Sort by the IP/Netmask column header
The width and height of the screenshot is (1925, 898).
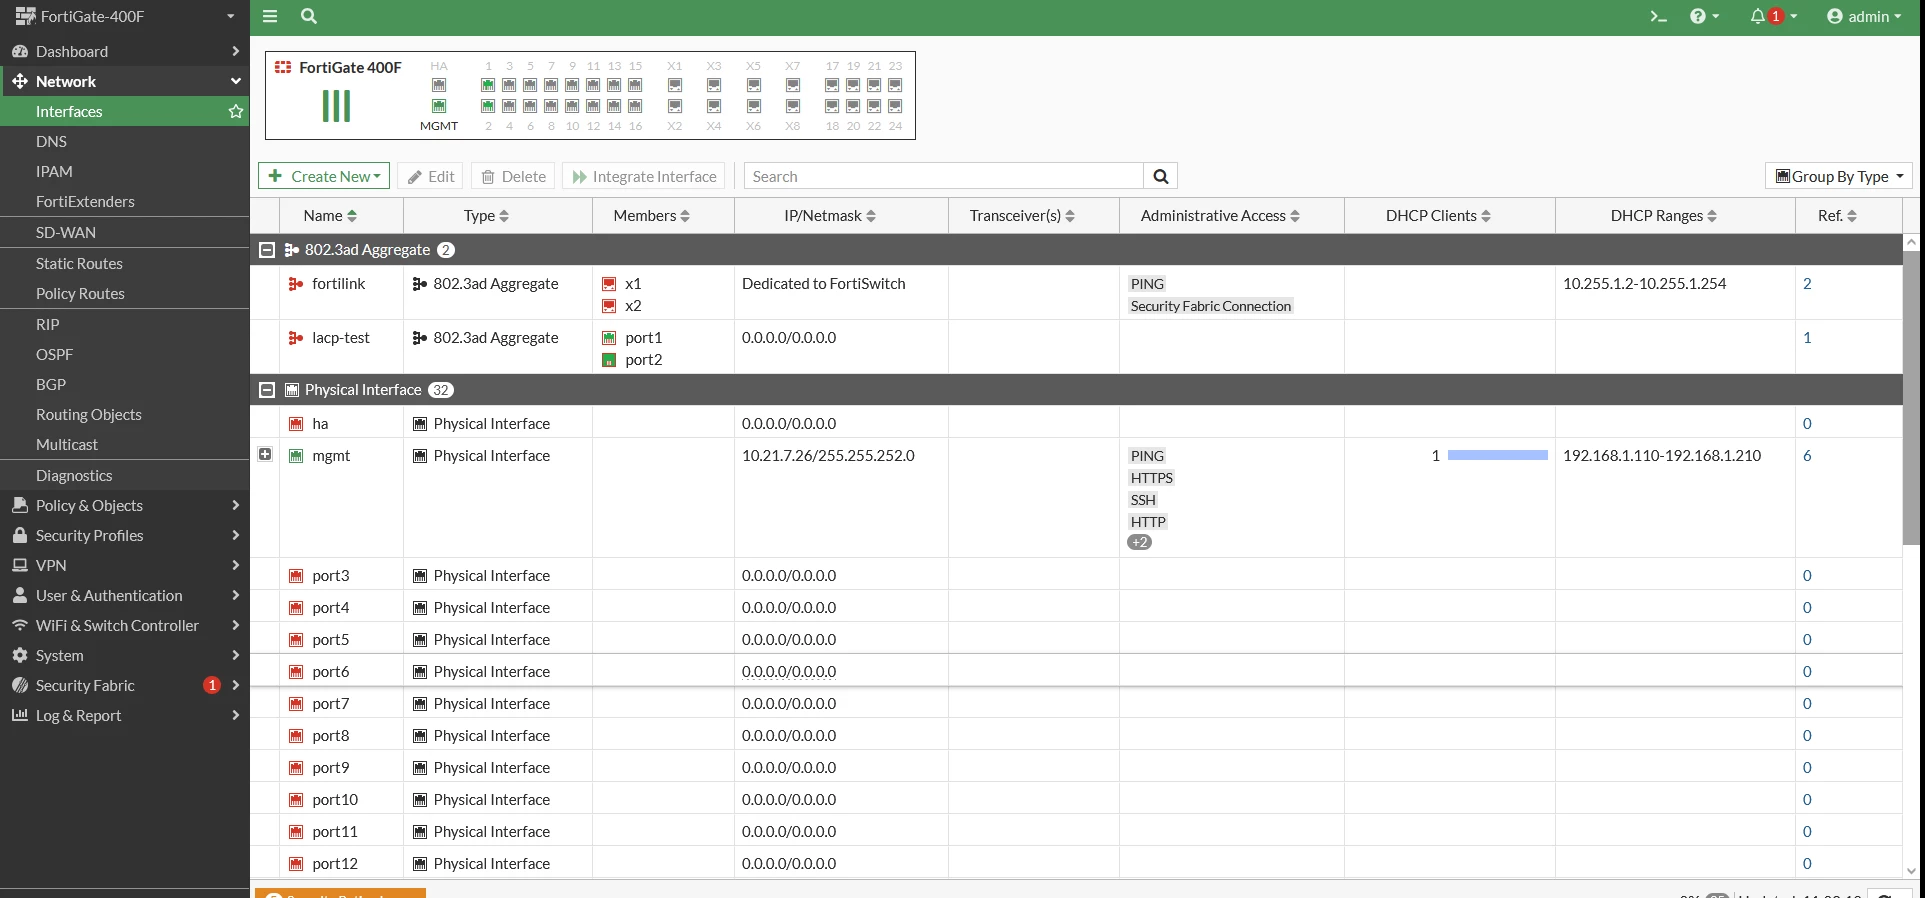830,215
